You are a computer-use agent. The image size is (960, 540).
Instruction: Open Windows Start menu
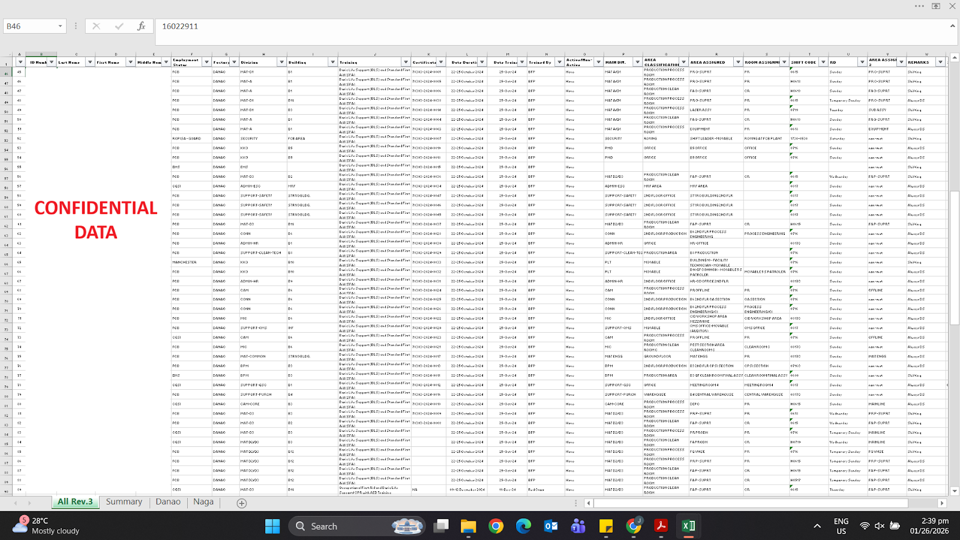[x=272, y=526]
